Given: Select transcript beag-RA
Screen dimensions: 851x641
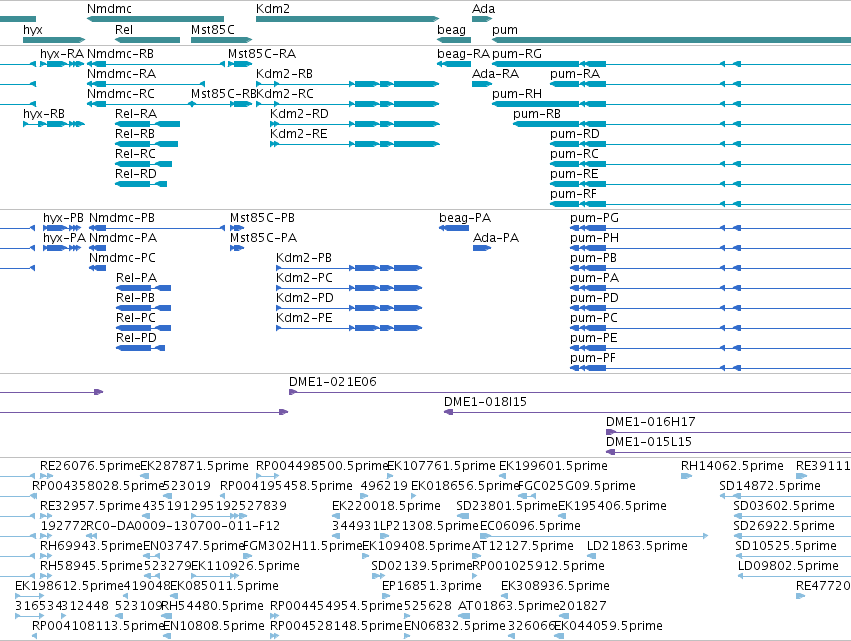Looking at the screenshot, I should pos(463,54).
